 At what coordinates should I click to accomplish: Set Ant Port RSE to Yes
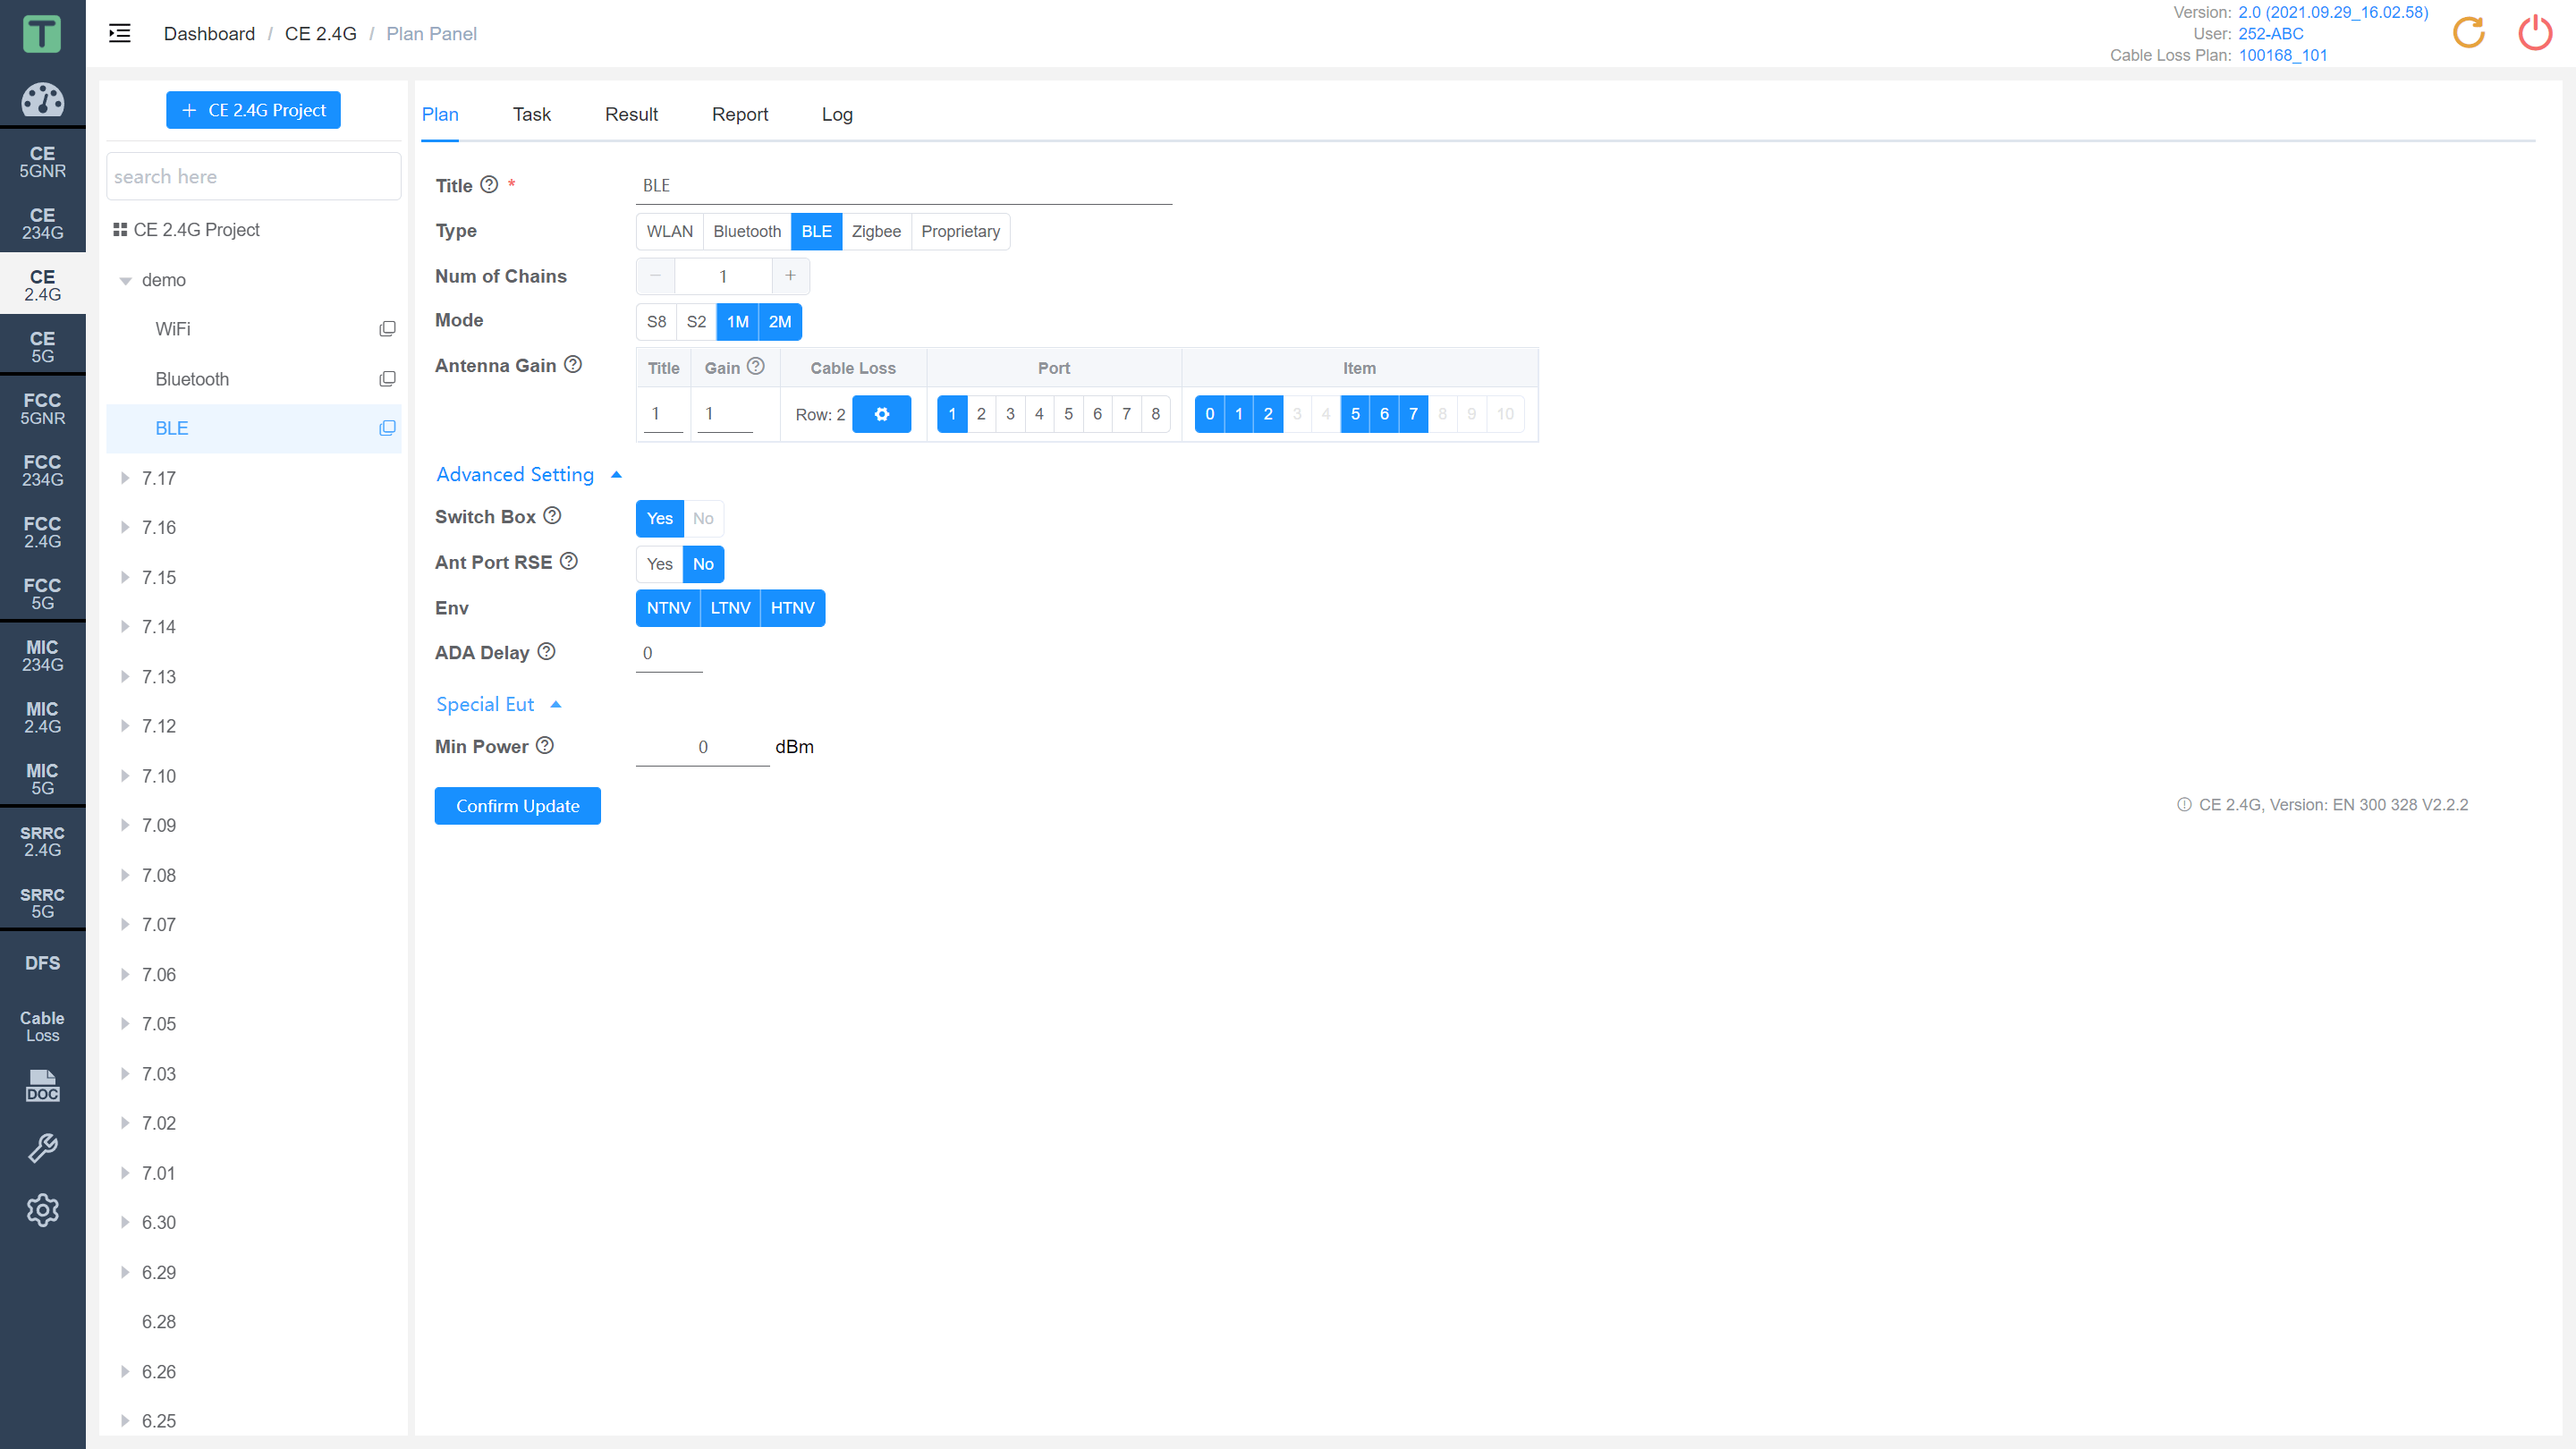(660, 564)
